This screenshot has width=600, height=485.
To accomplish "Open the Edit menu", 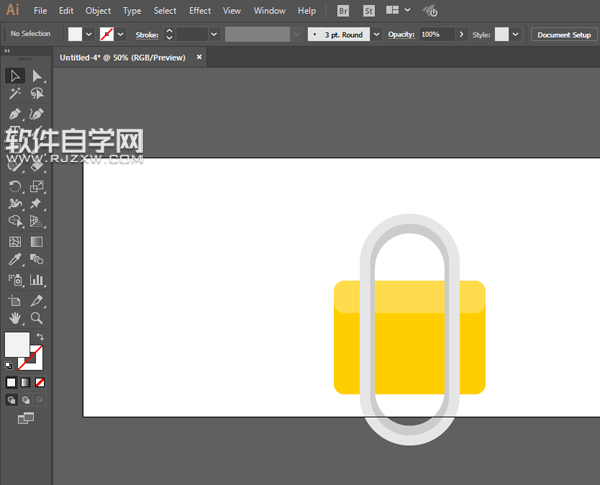I will click(x=66, y=11).
